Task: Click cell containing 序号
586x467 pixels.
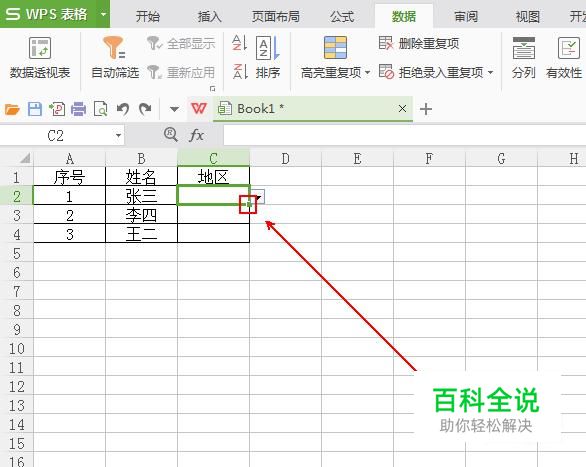Action: tap(70, 177)
